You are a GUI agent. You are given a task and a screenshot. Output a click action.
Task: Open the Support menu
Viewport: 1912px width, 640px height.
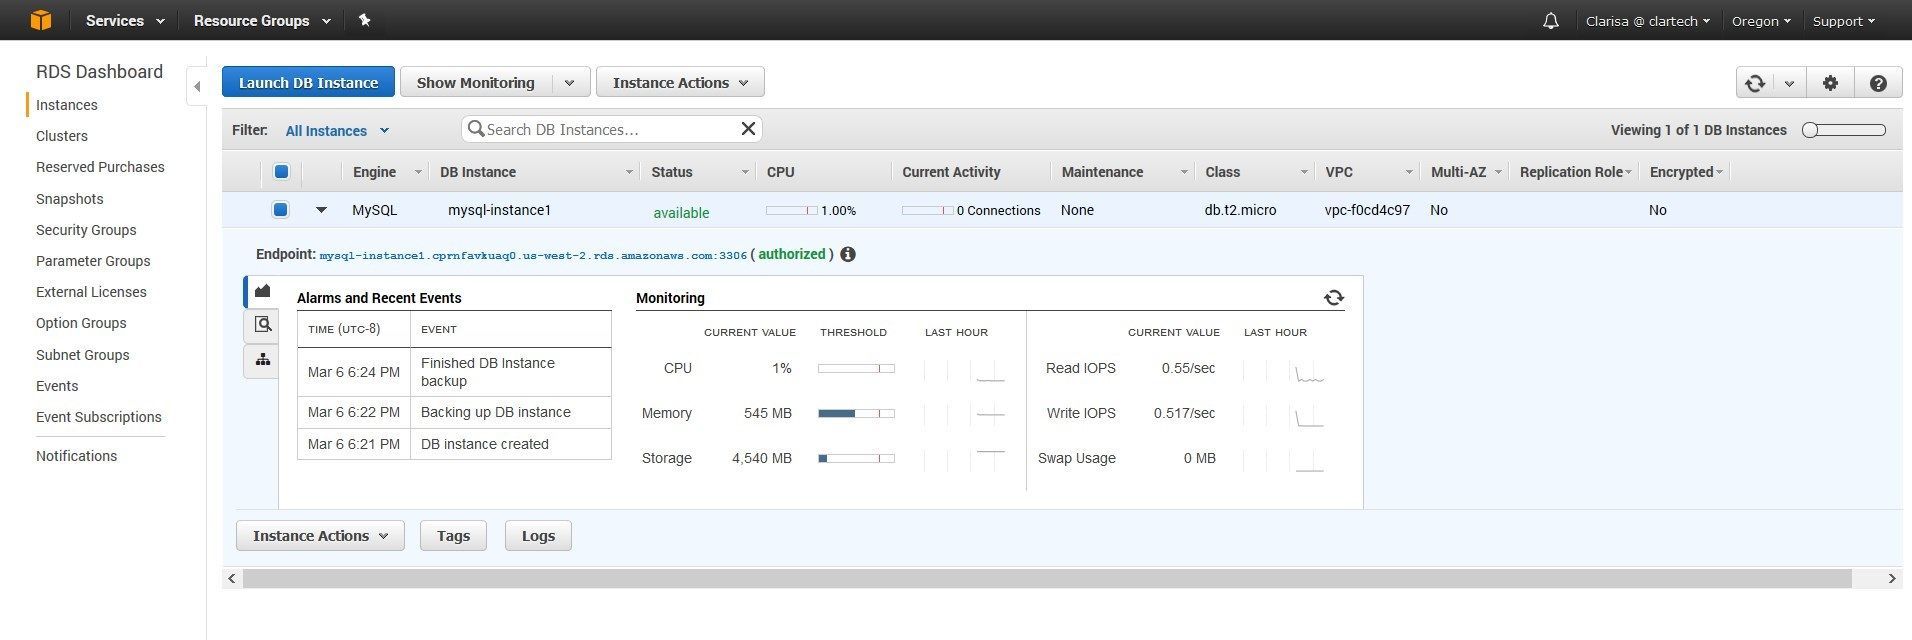1844,21
